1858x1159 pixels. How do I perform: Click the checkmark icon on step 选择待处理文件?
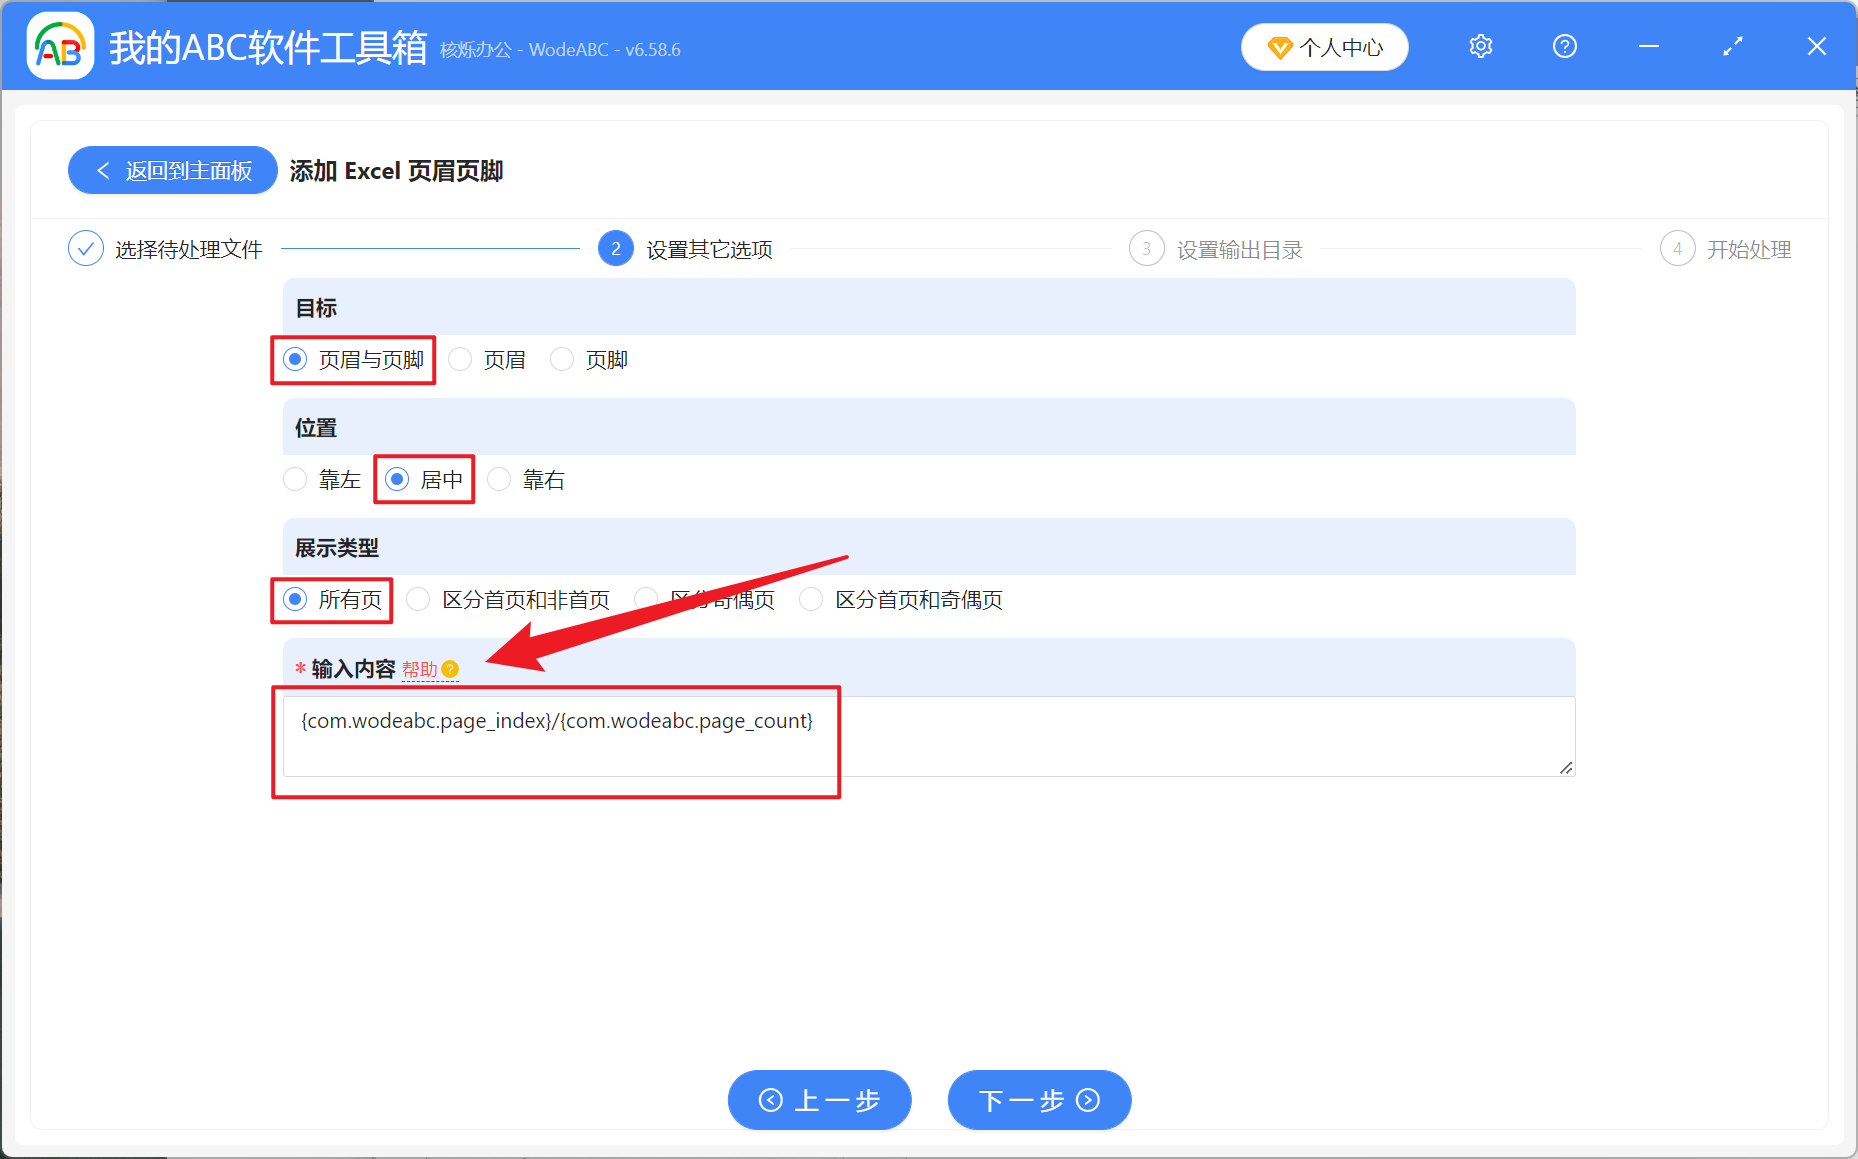86,248
